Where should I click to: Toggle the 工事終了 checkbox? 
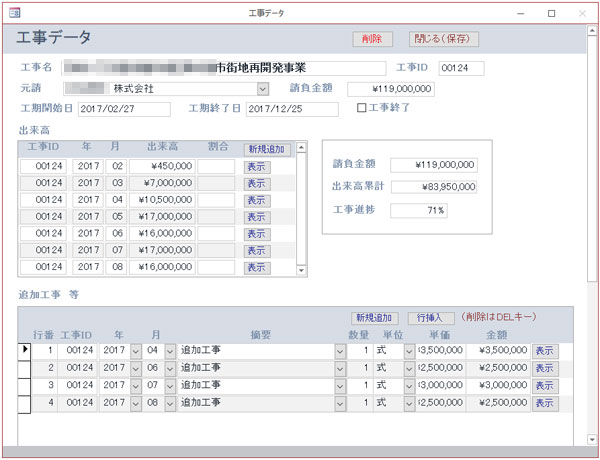363,108
